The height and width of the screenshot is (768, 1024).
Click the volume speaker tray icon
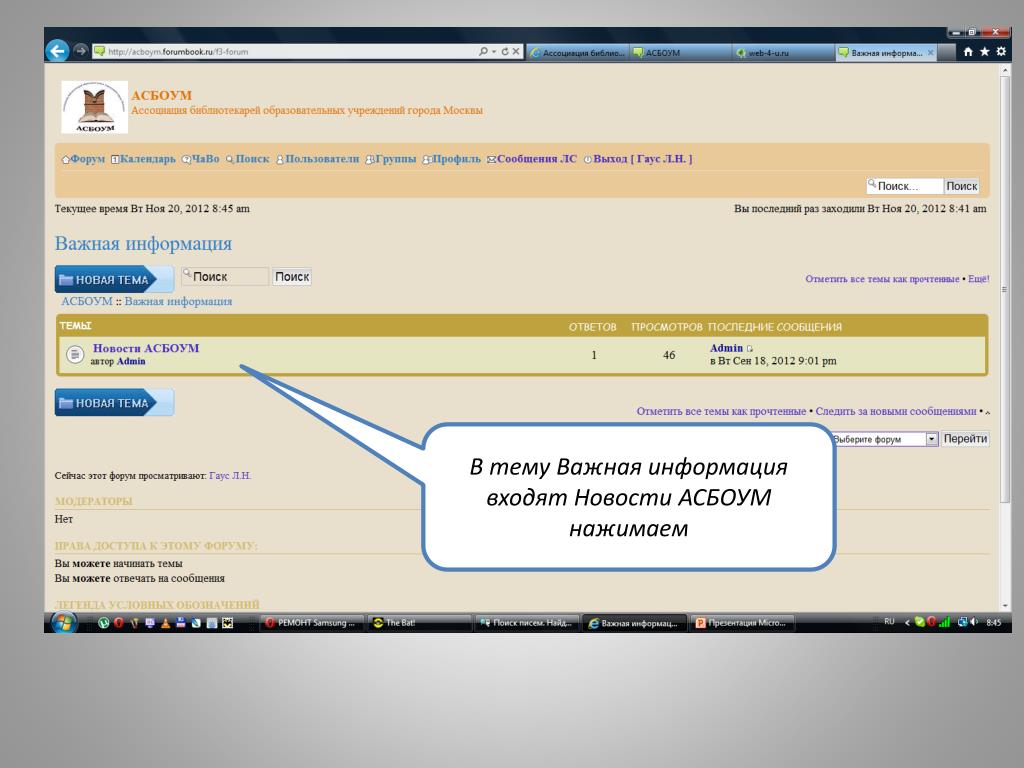(974, 622)
